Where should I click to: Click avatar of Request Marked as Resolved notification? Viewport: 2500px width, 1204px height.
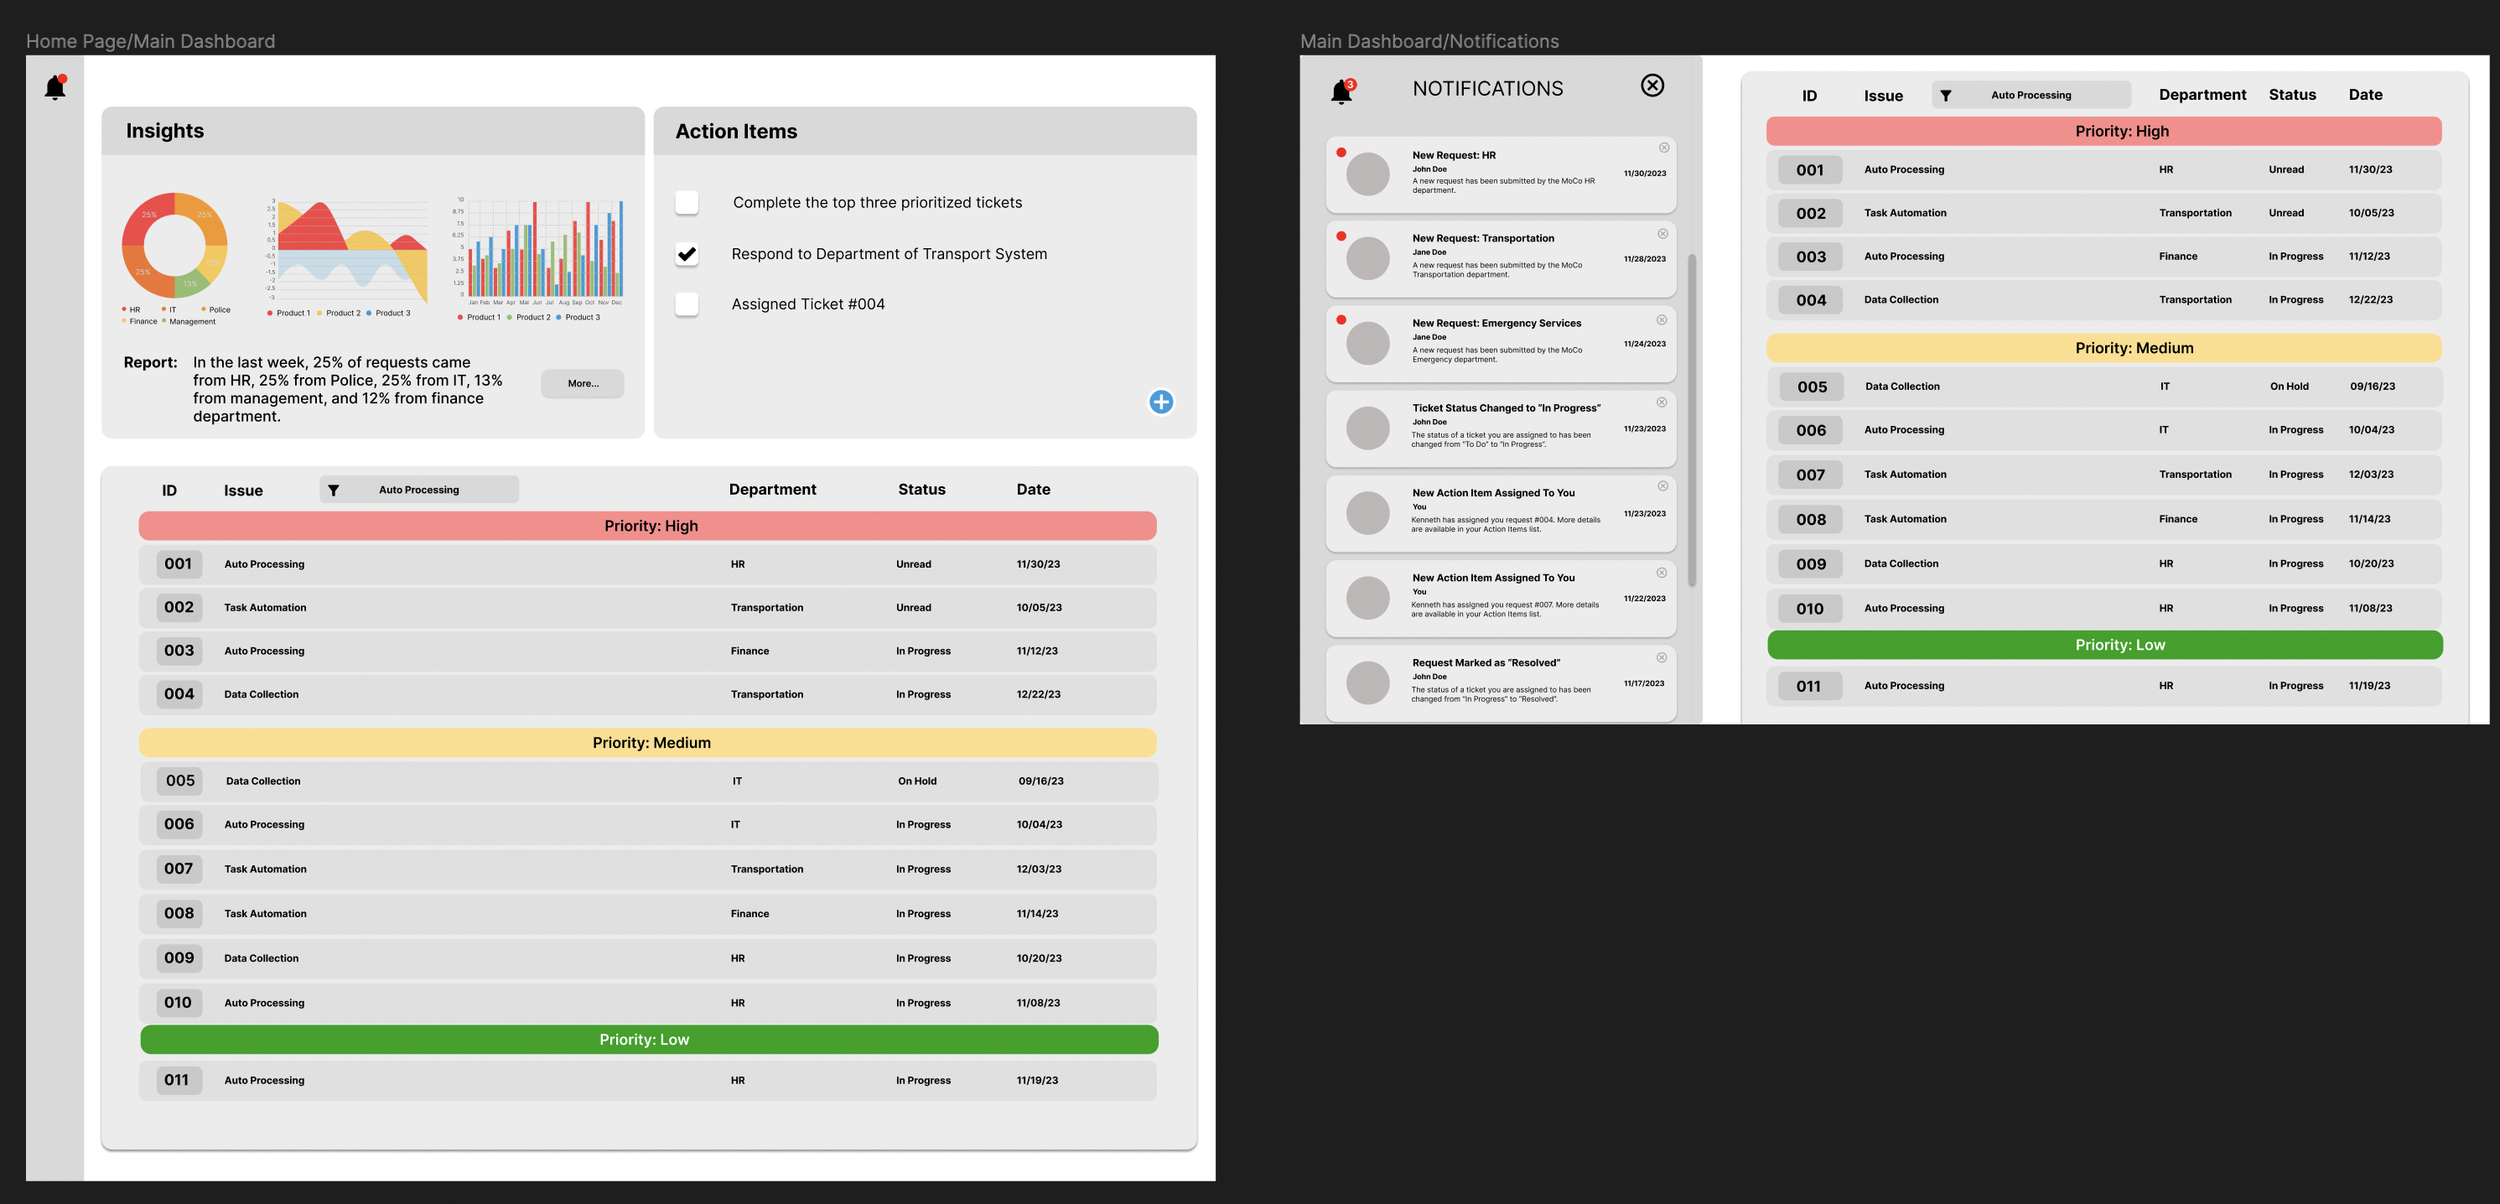(1368, 683)
